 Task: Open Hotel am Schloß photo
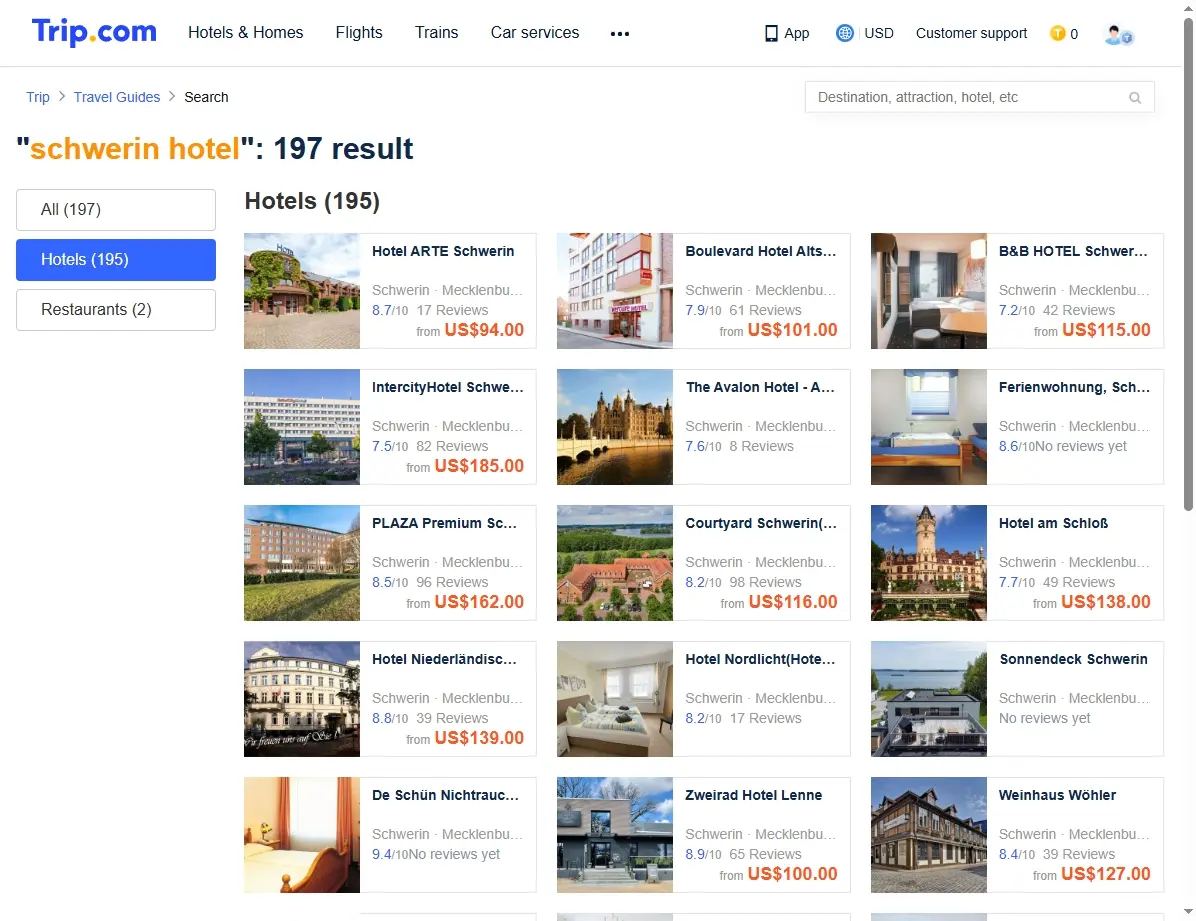[x=929, y=562]
